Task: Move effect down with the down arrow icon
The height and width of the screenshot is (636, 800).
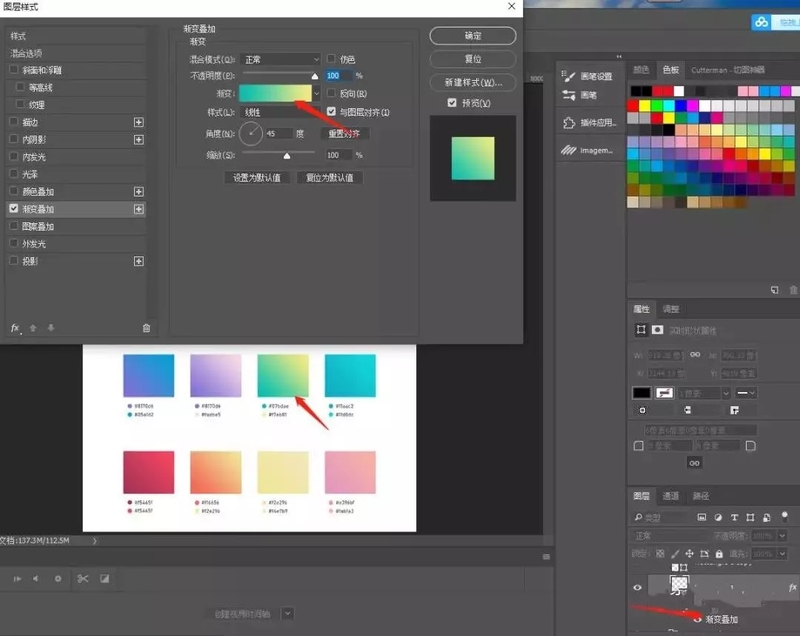Action: click(51, 328)
